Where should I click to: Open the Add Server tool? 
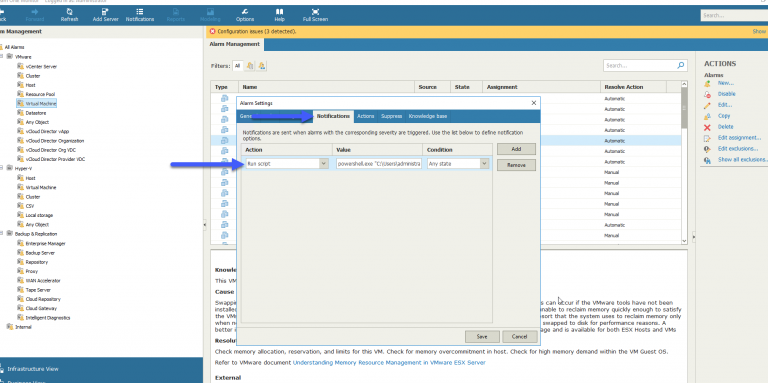coord(105,11)
